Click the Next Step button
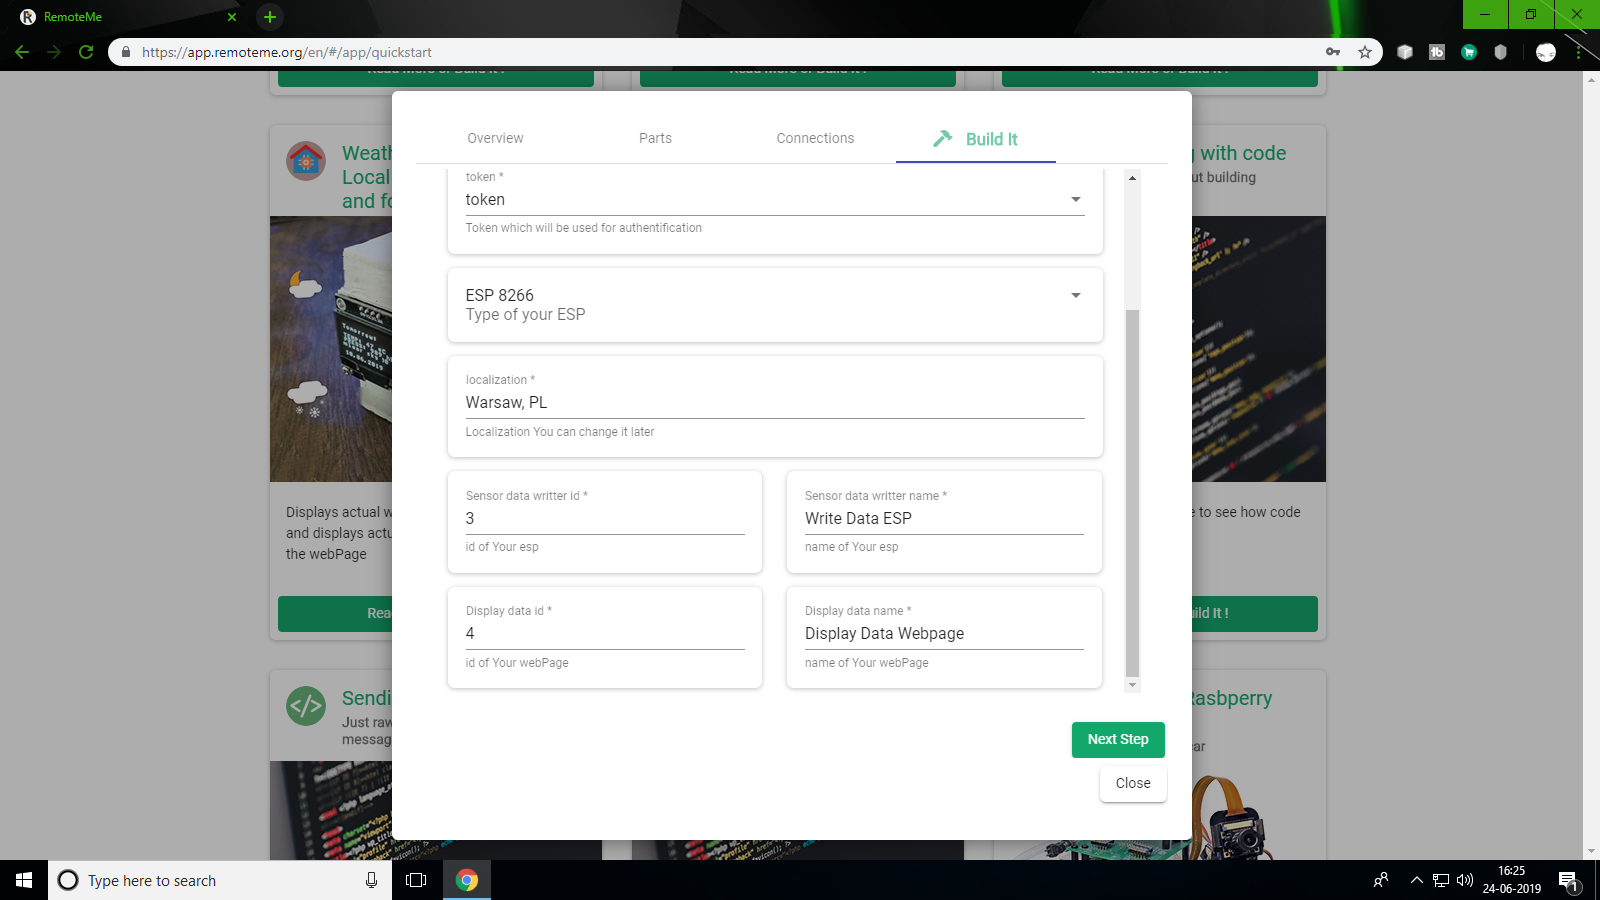This screenshot has height=900, width=1600. [1118, 739]
